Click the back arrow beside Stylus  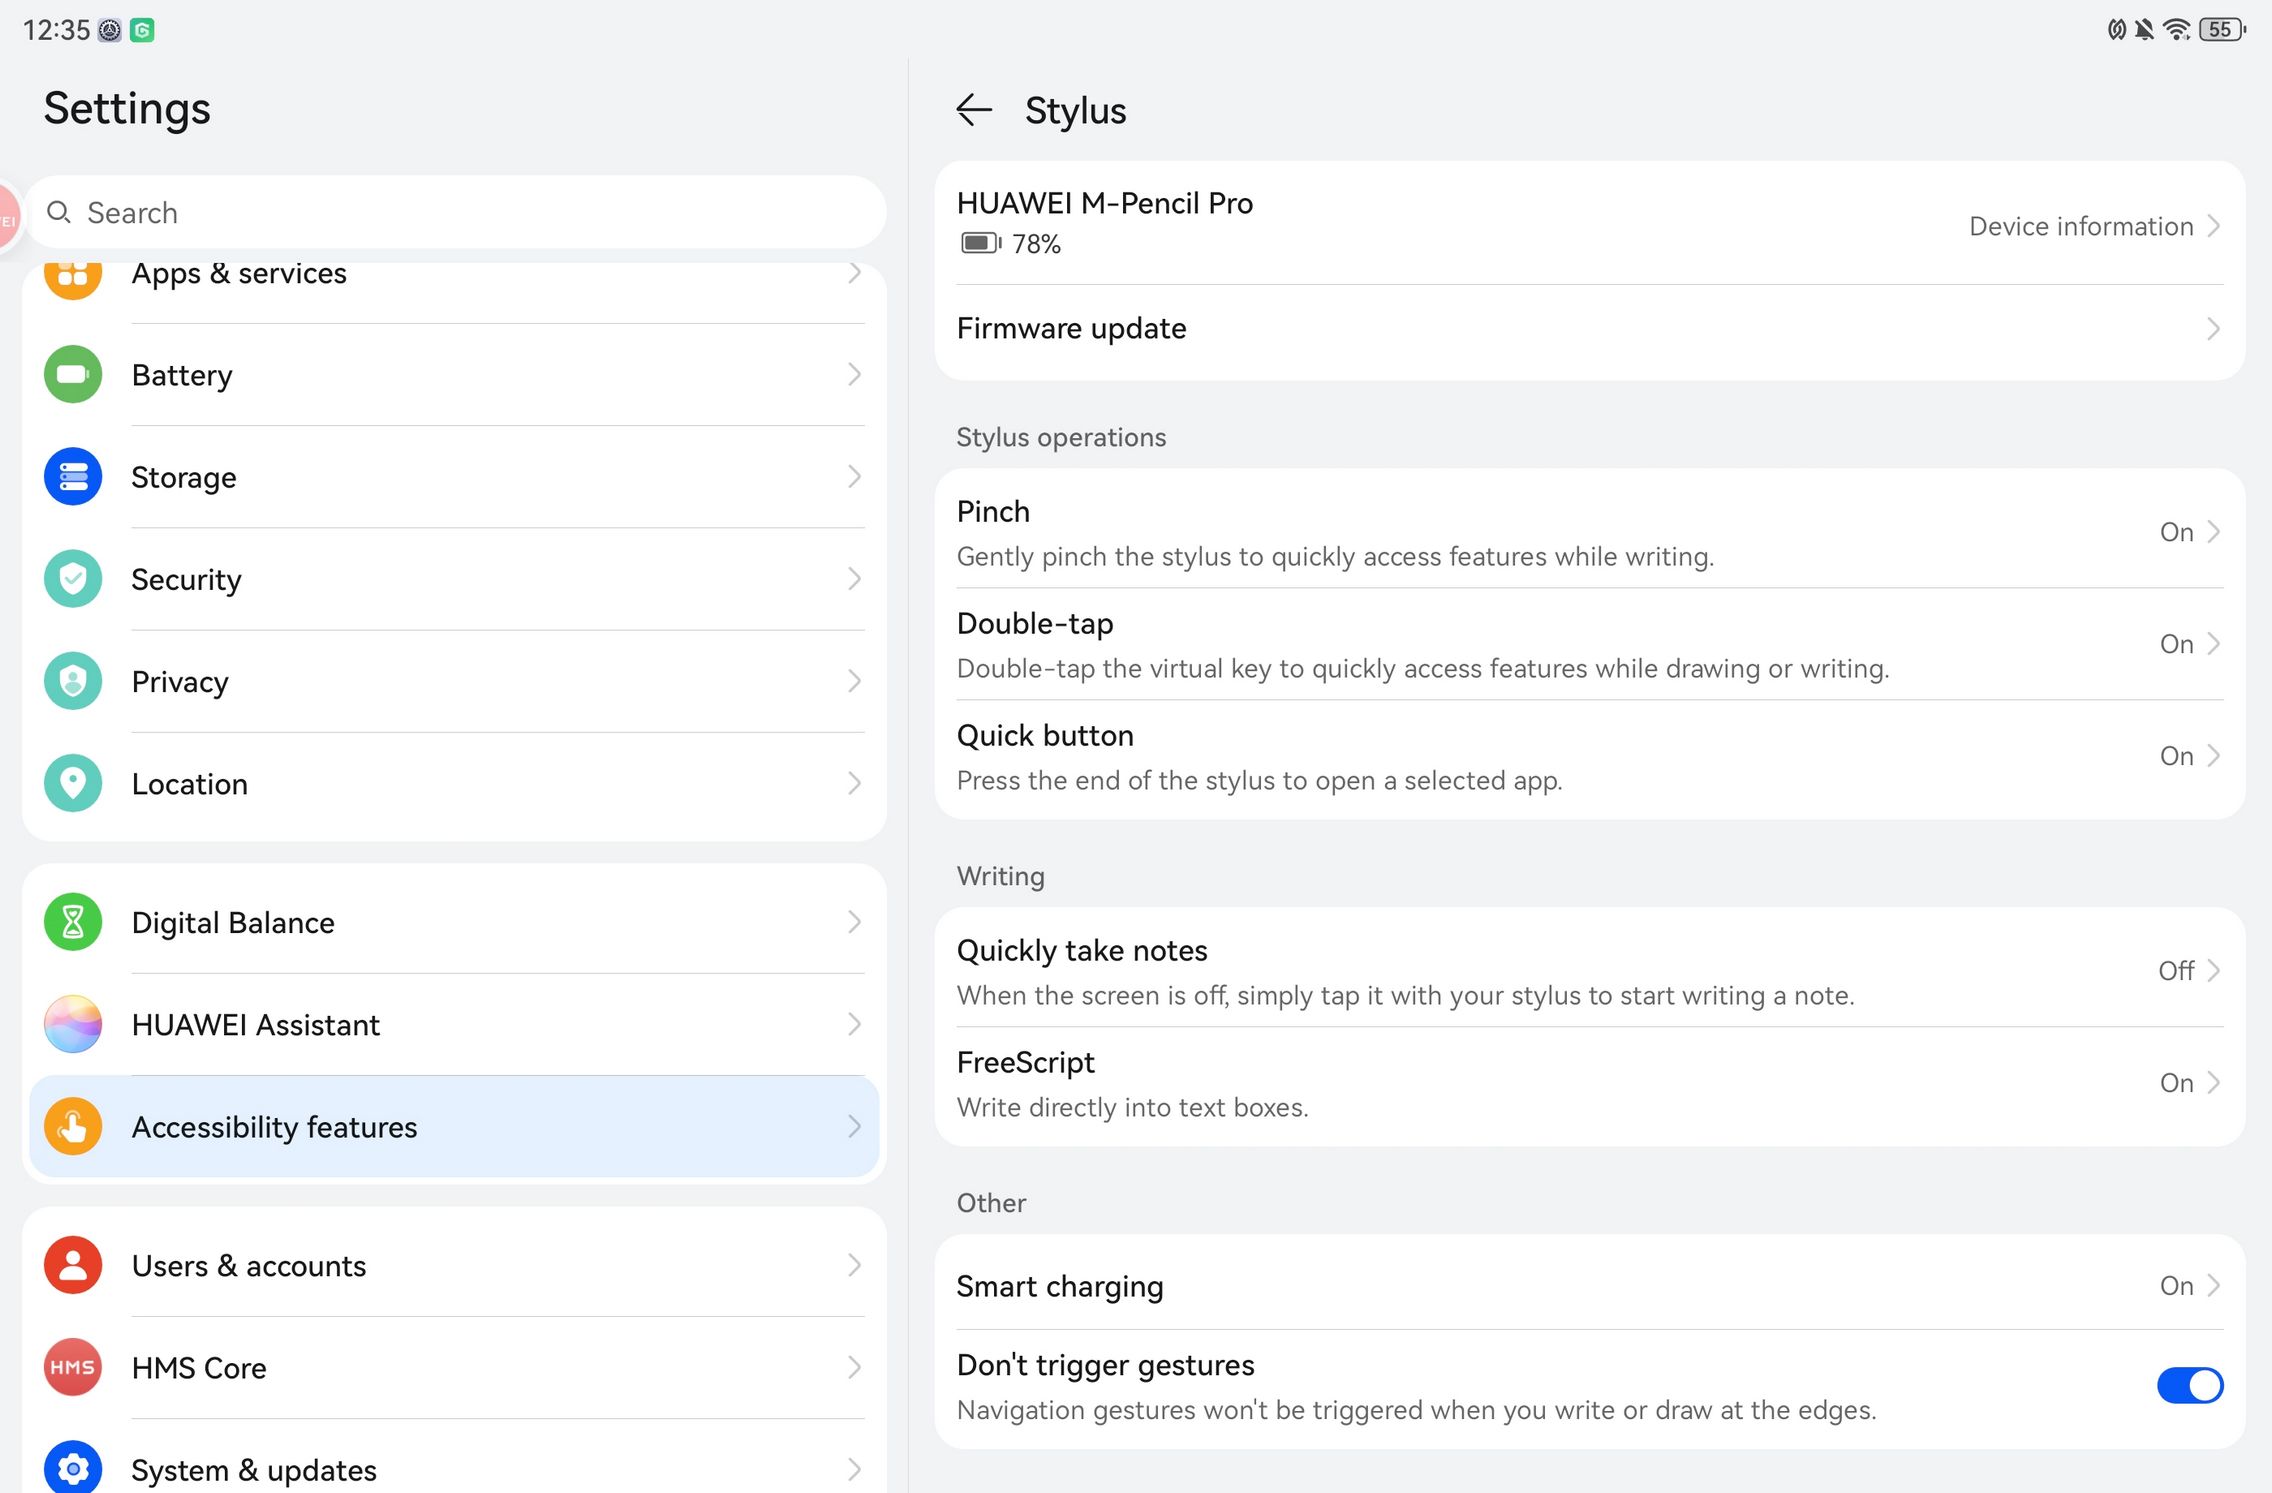point(974,110)
